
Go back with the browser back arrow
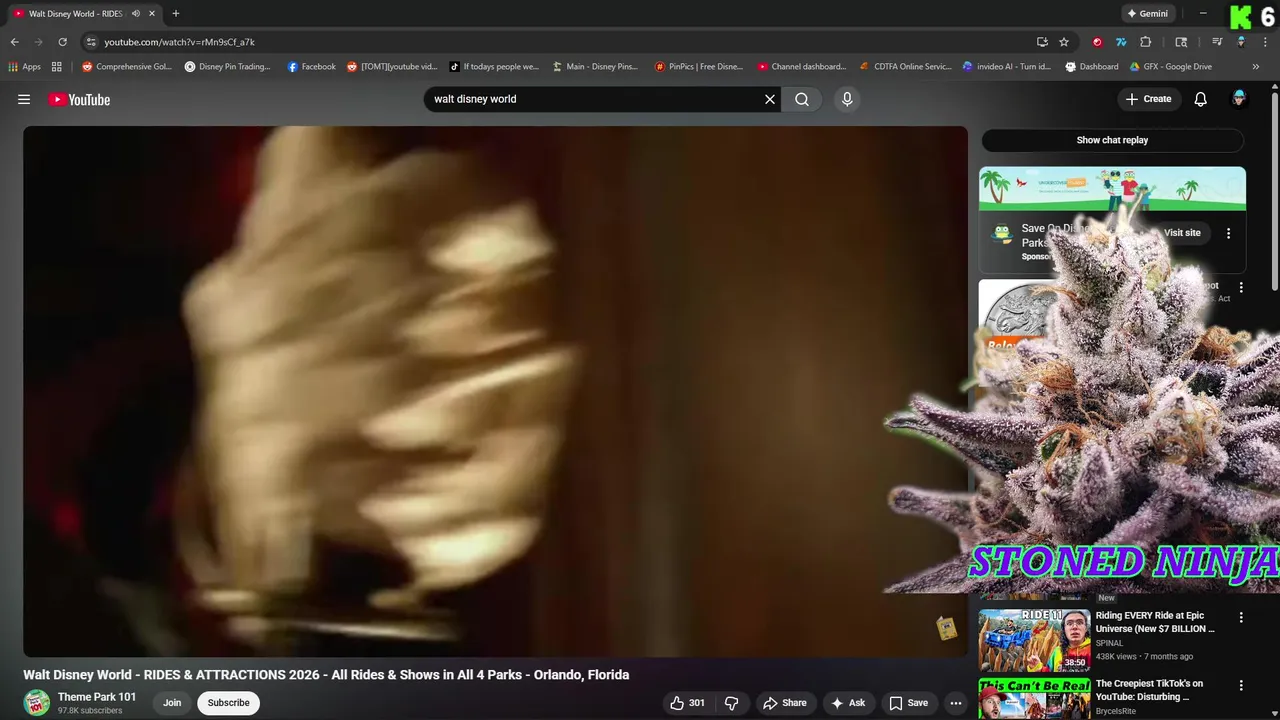[x=14, y=42]
